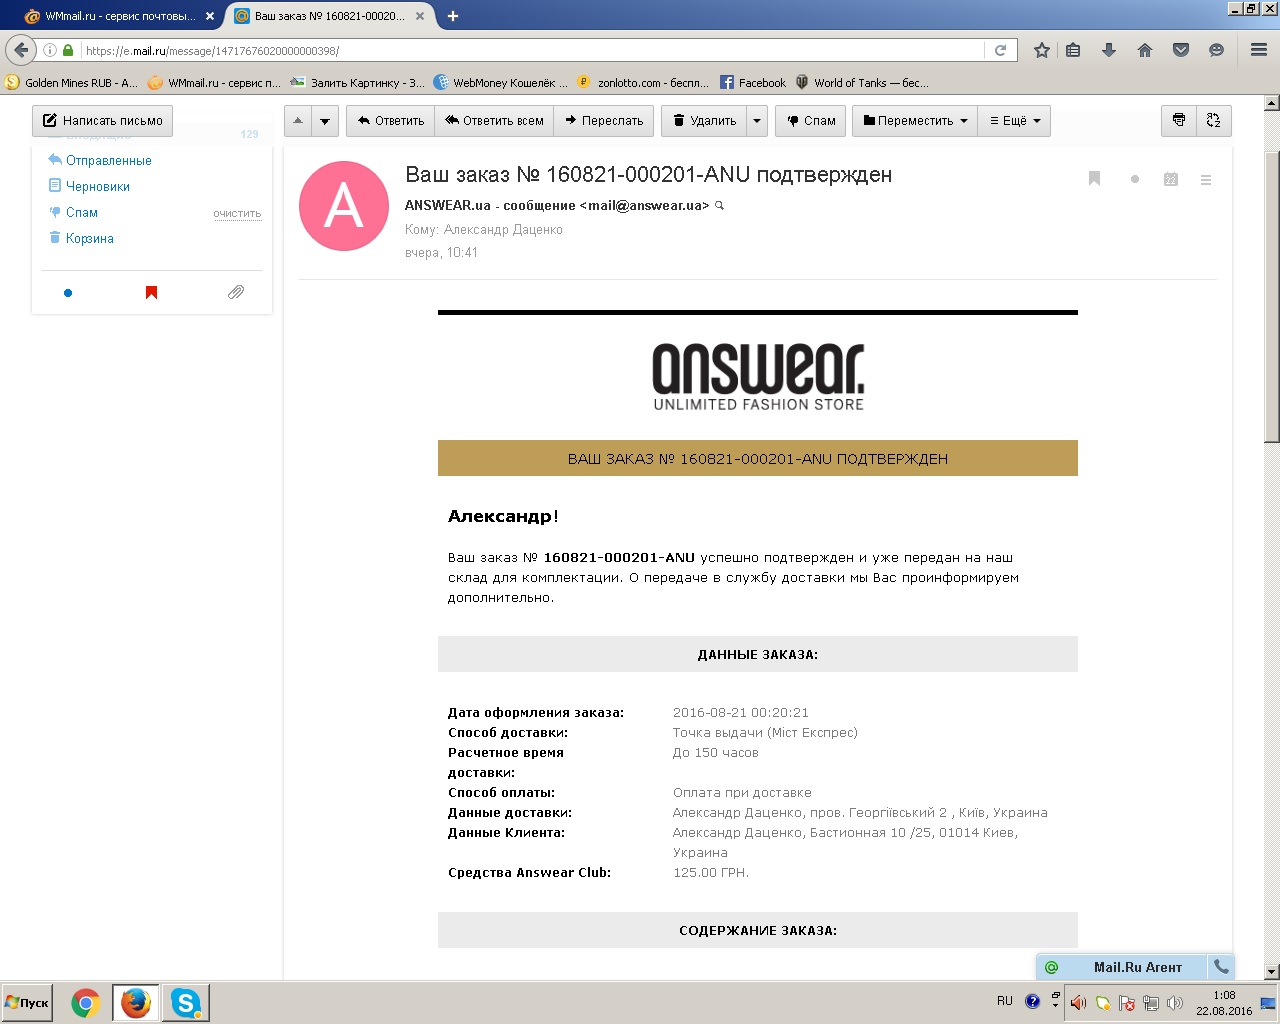The image size is (1280, 1024).
Task: Click RU language indicator in tray
Action: 1005,1001
